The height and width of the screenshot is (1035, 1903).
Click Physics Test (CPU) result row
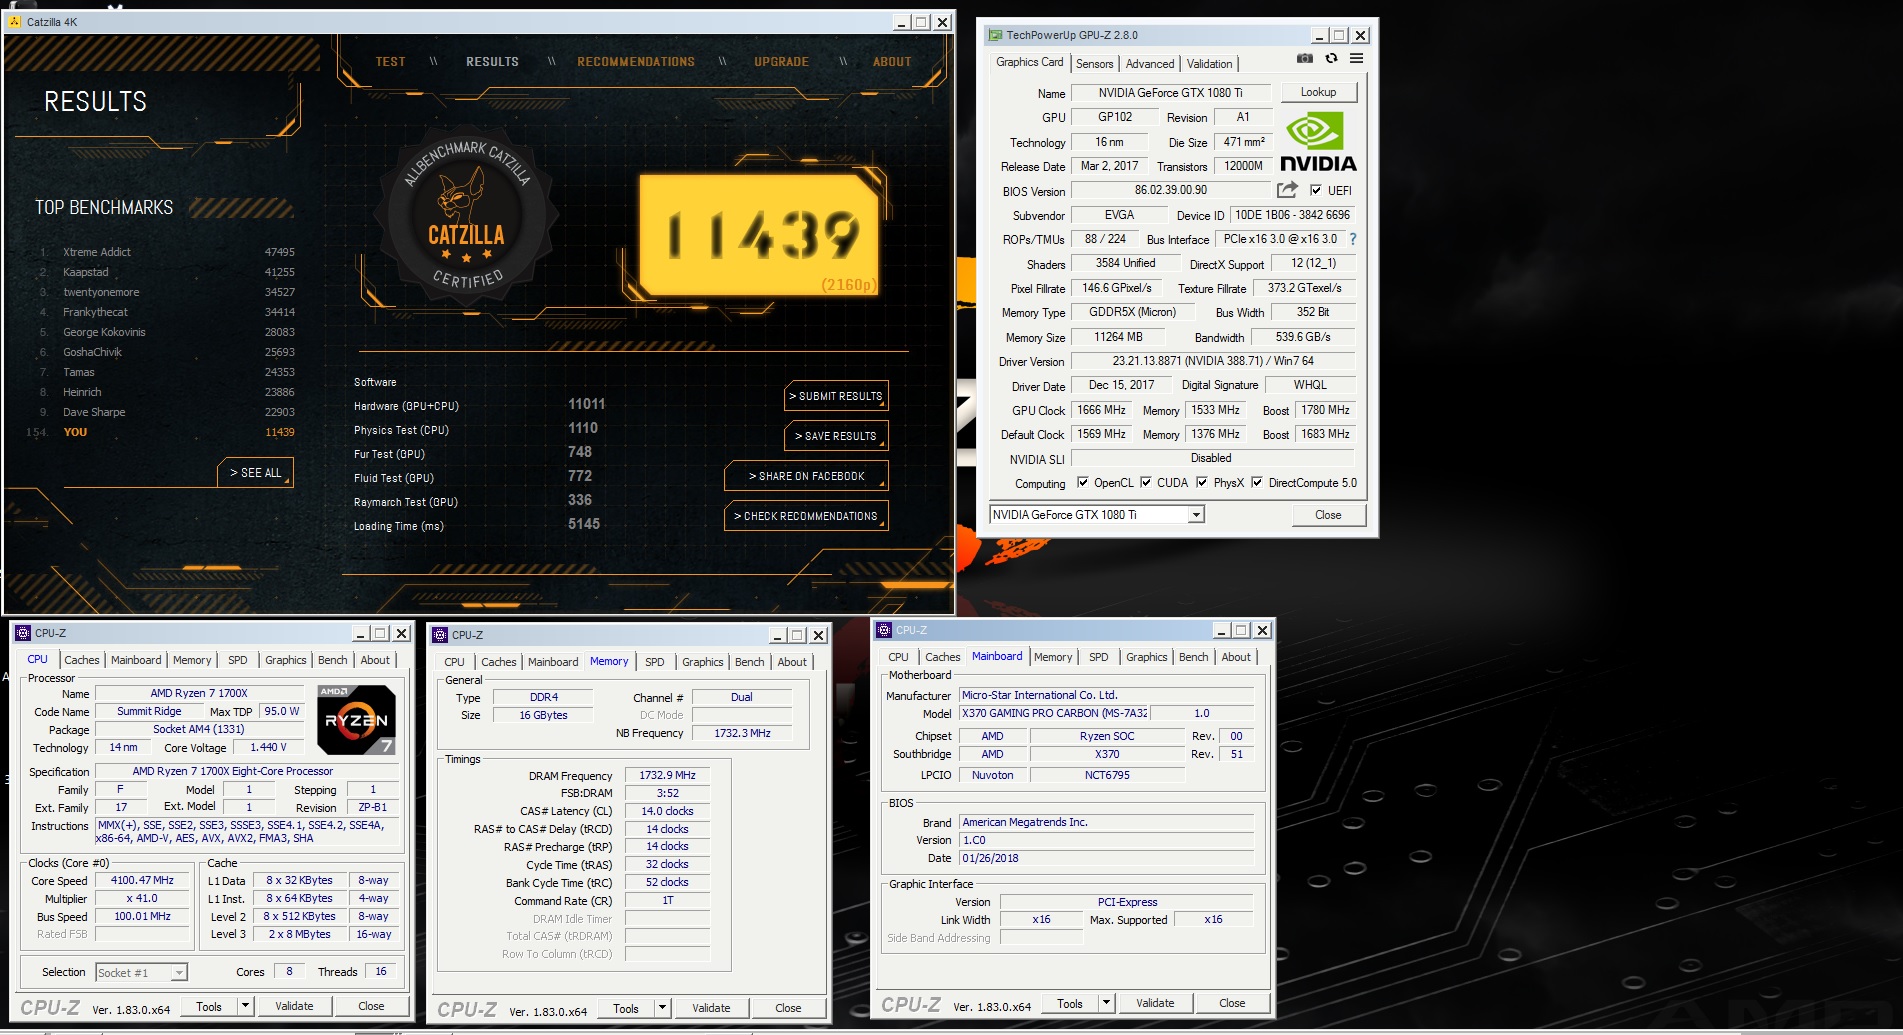point(478,429)
